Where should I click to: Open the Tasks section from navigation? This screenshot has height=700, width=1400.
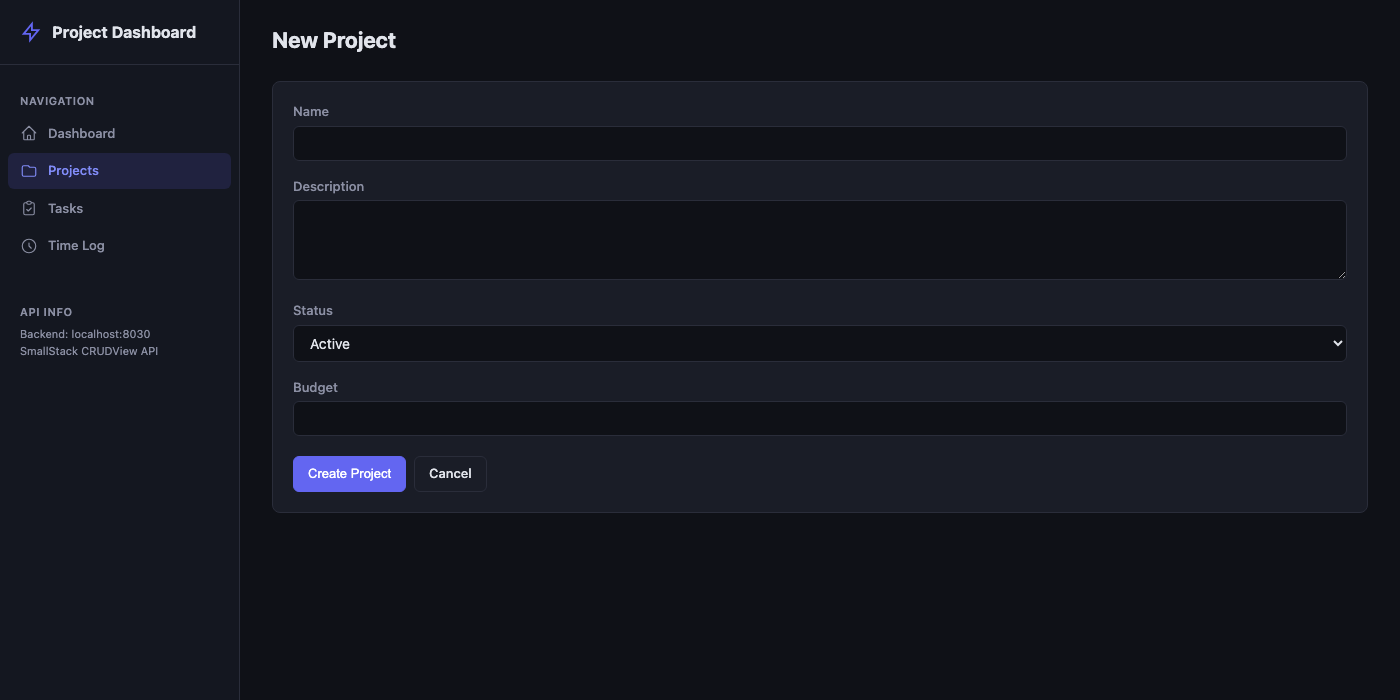65,208
